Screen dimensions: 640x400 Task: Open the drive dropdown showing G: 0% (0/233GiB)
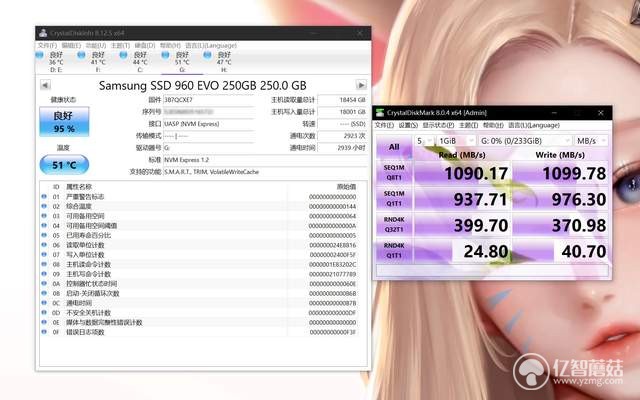tap(525, 141)
